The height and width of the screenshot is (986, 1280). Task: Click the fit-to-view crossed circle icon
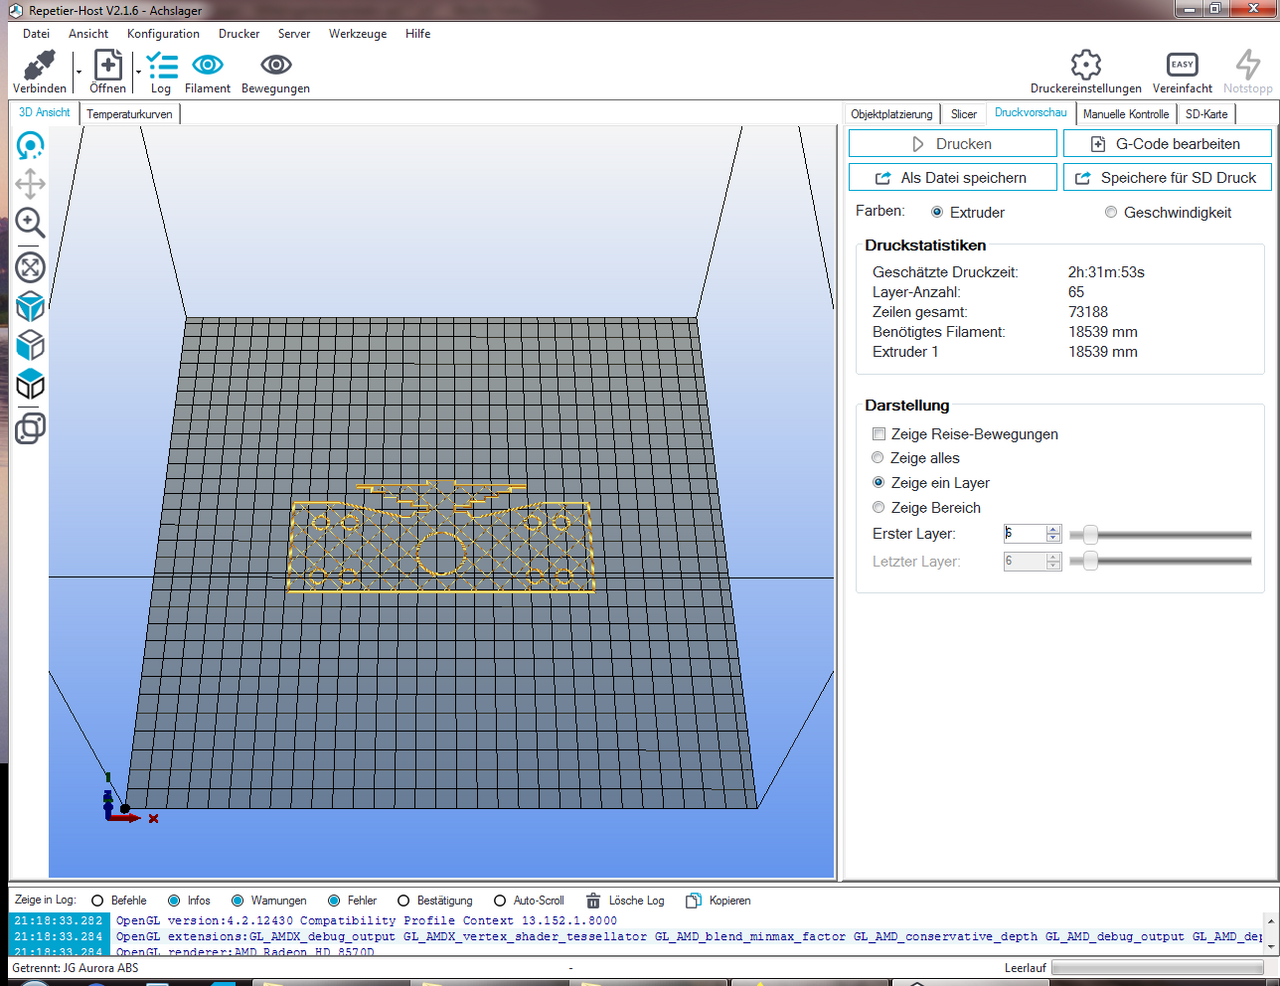tap(30, 267)
